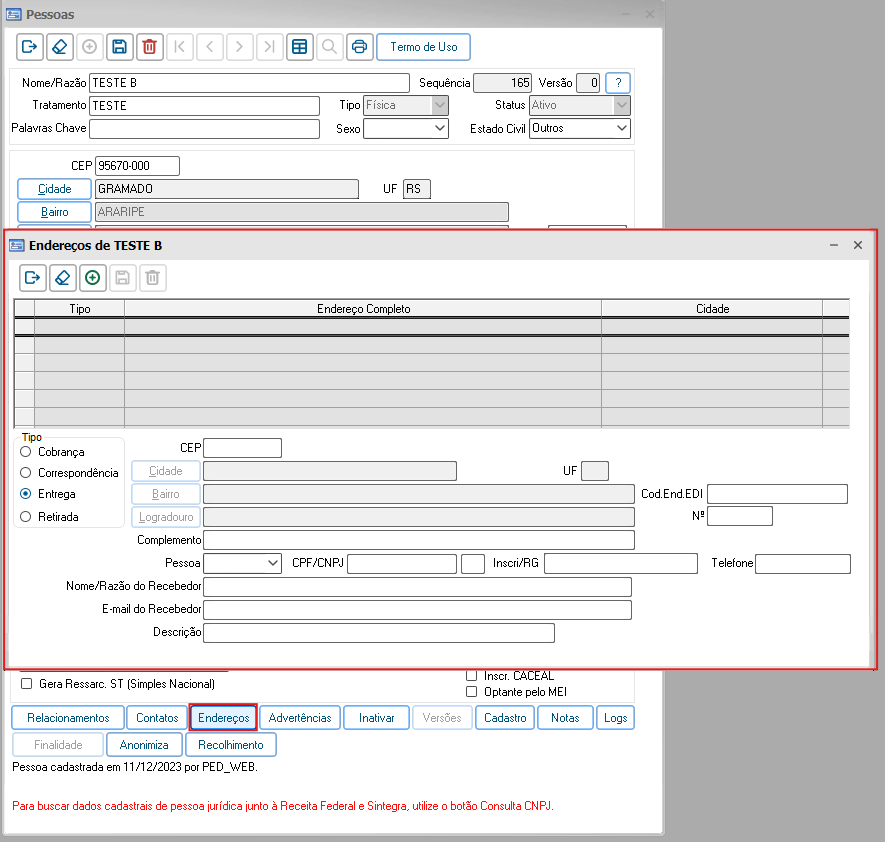Save the record with Pessoas floppy icon

point(119,47)
